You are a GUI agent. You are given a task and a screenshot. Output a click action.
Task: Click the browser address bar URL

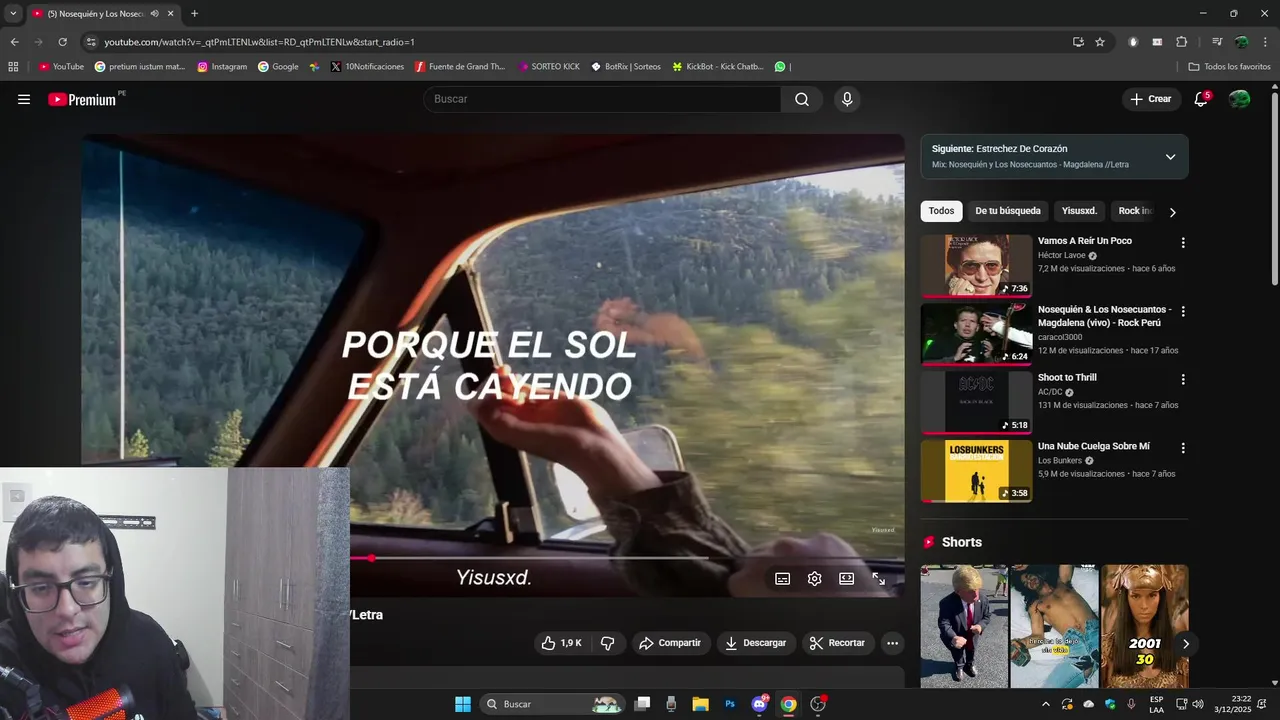click(x=259, y=42)
